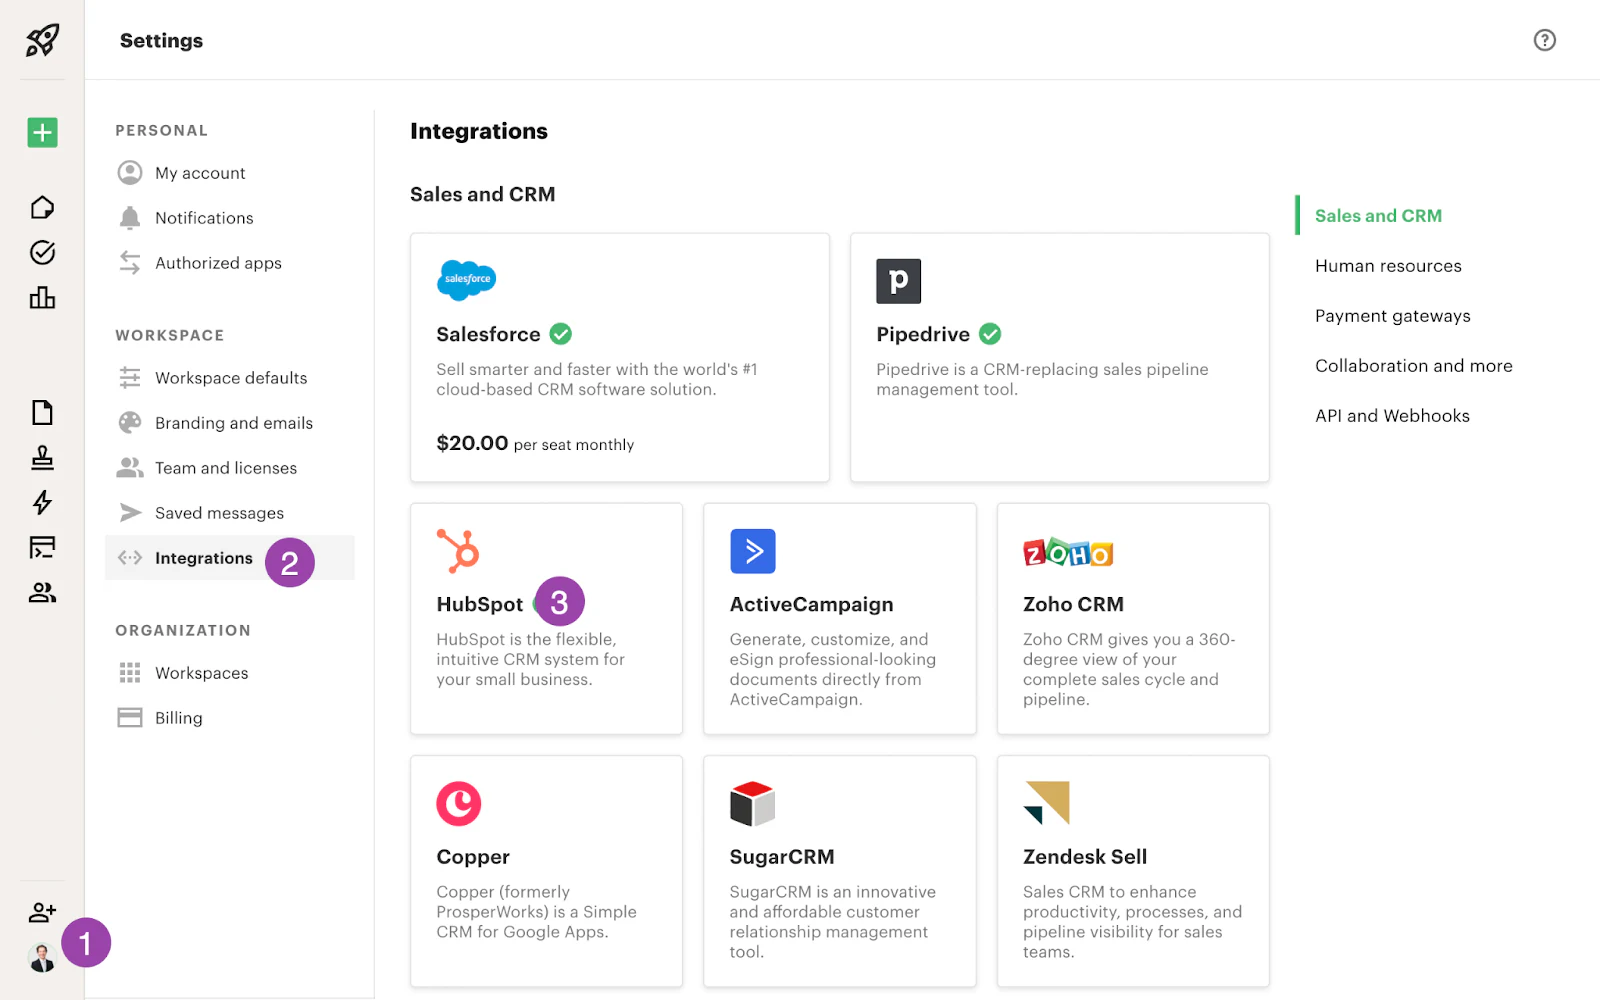
Task: Open the Copper integration card
Action: click(x=546, y=871)
